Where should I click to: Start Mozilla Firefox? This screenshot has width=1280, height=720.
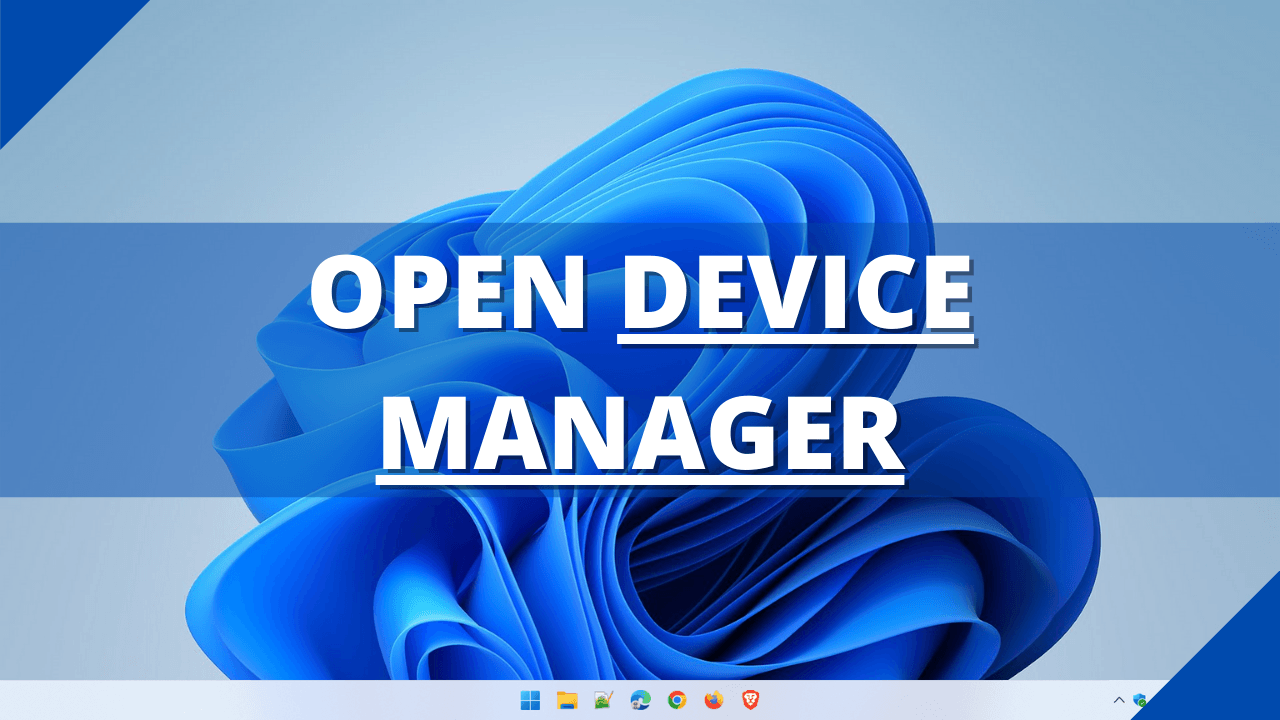click(x=712, y=700)
